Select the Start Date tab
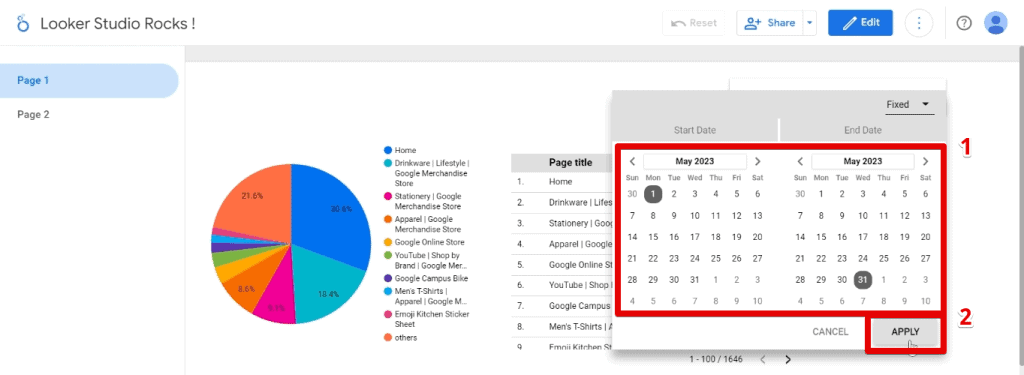The width and height of the screenshot is (1024, 375). pyautogui.click(x=695, y=130)
